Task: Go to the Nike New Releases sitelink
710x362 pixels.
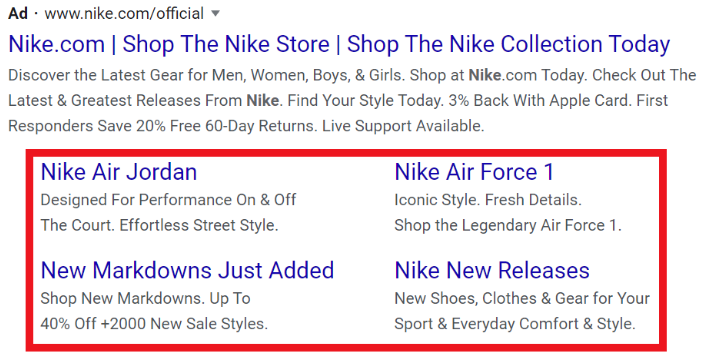Action: click(492, 270)
